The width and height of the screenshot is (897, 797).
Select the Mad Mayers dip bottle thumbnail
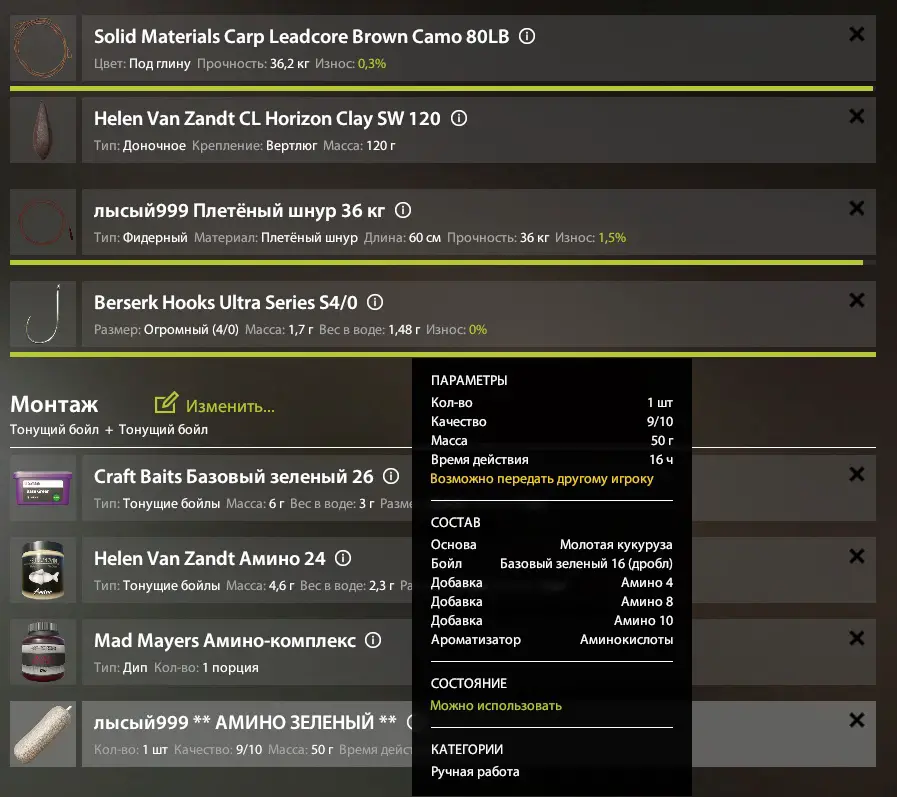click(43, 652)
